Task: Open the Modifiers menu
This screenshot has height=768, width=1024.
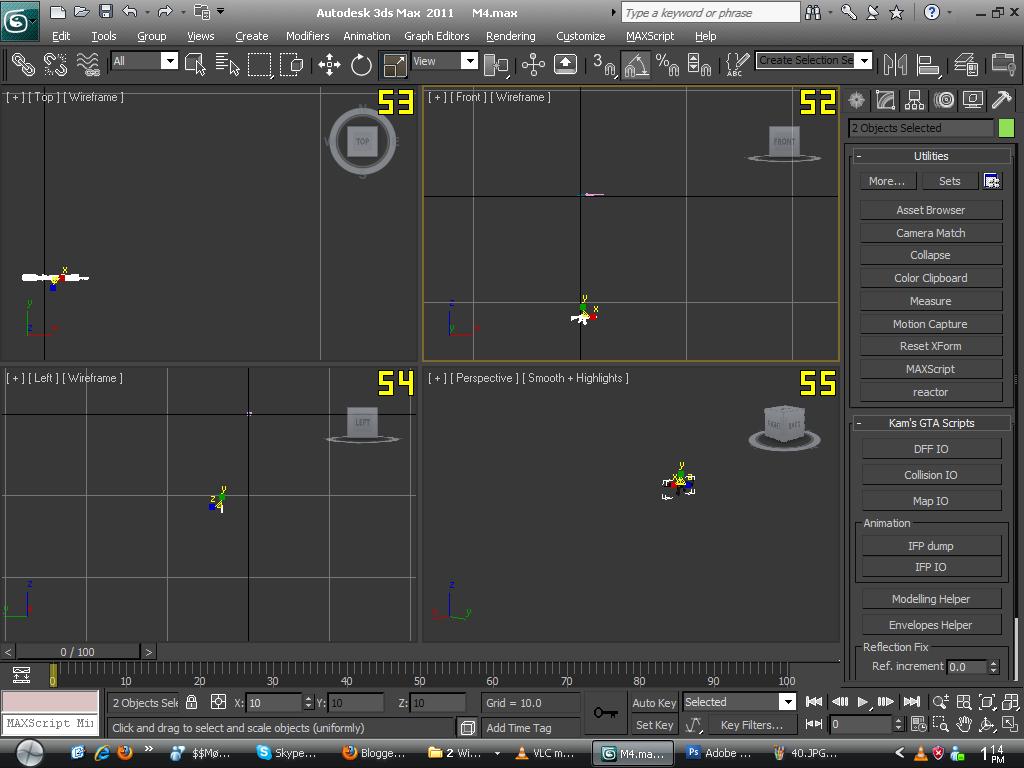Action: click(x=307, y=36)
